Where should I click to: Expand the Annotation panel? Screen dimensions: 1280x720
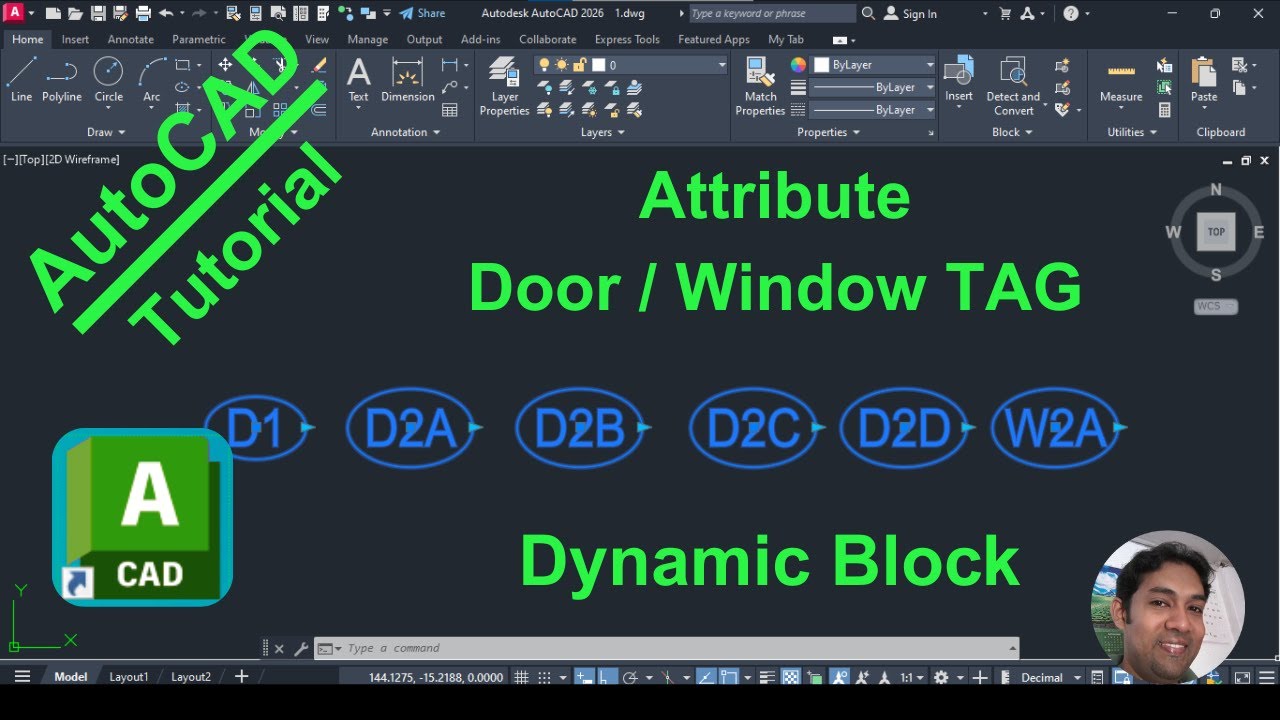click(405, 132)
